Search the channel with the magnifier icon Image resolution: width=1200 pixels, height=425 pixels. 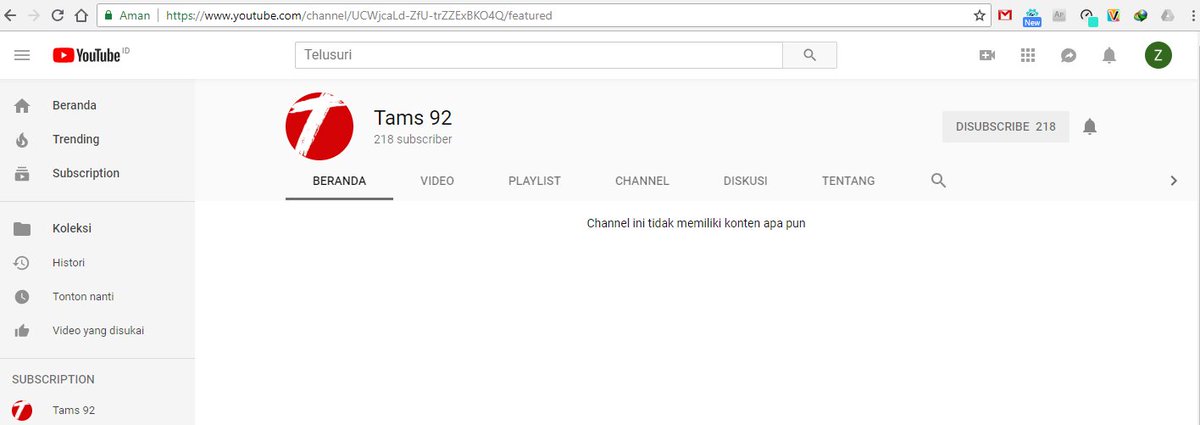click(938, 181)
